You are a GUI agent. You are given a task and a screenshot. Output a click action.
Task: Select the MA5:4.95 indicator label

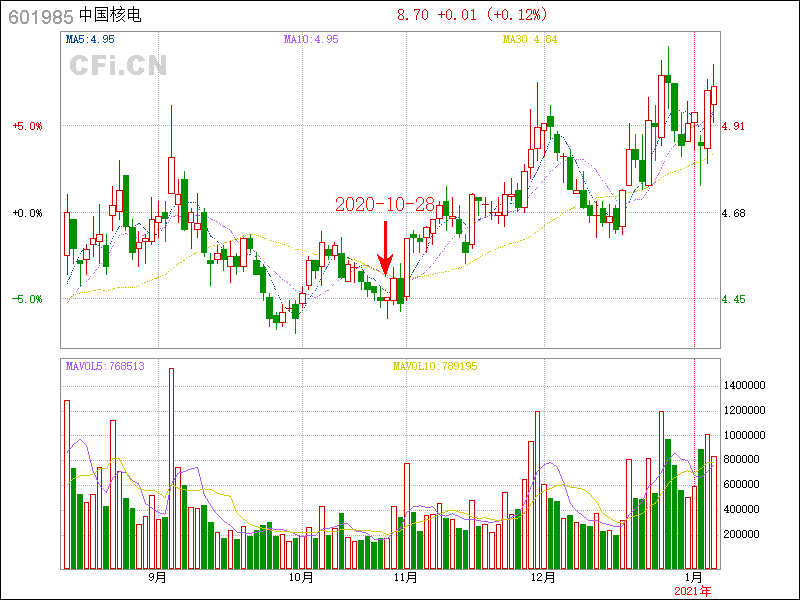(90, 39)
